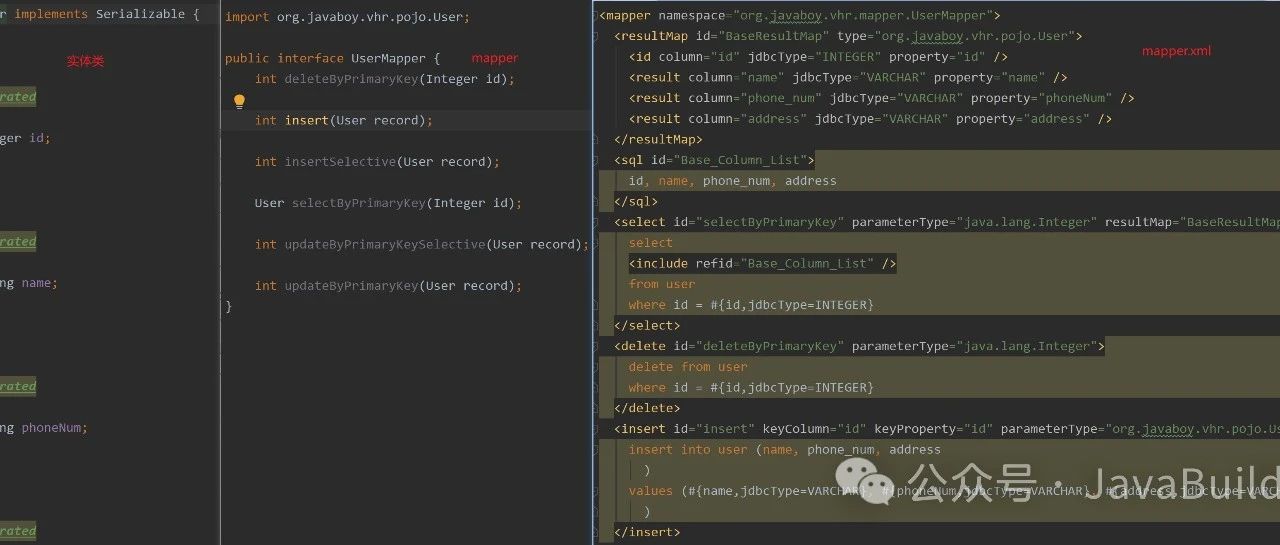The width and height of the screenshot is (1280, 545).
Task: Click the 'name' column result line in XML
Action: coord(848,78)
